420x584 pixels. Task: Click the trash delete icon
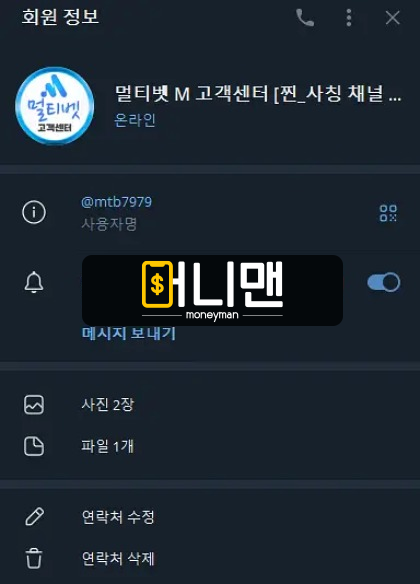pos(34,558)
